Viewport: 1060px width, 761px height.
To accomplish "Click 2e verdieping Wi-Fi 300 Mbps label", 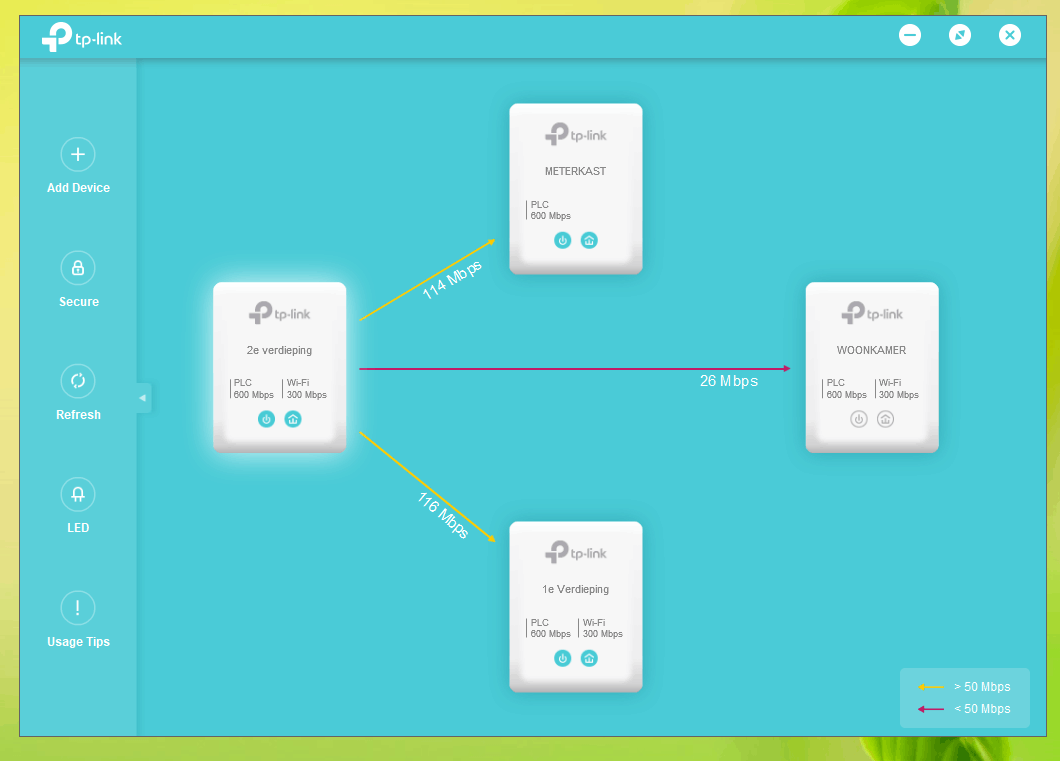I will [x=306, y=389].
